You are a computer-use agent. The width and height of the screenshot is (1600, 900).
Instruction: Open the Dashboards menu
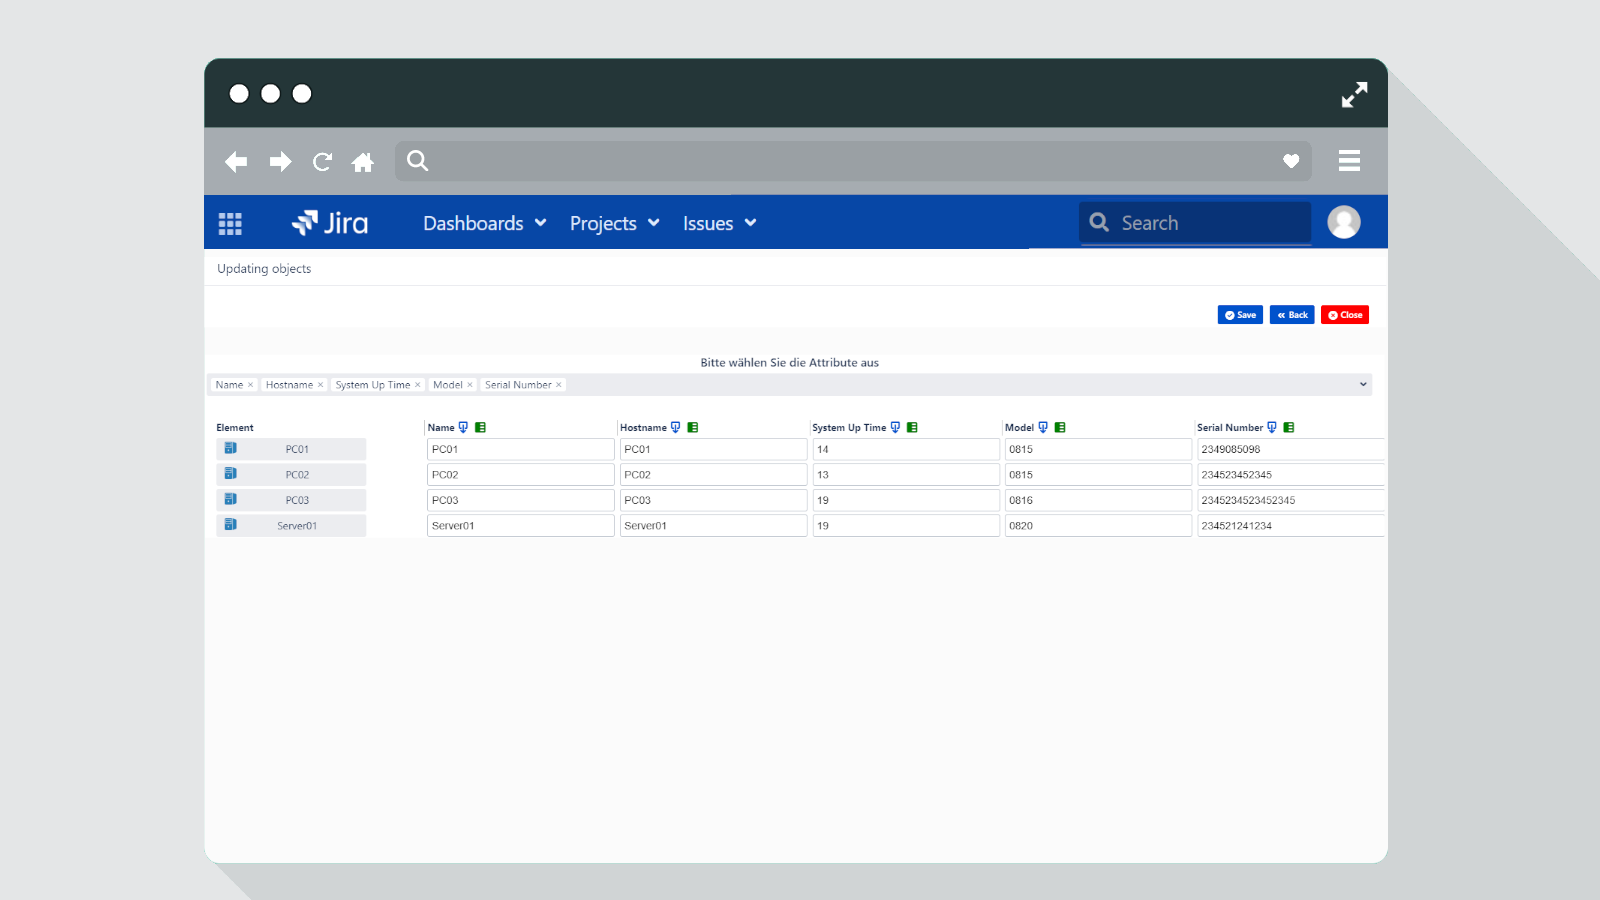pyautogui.click(x=484, y=223)
